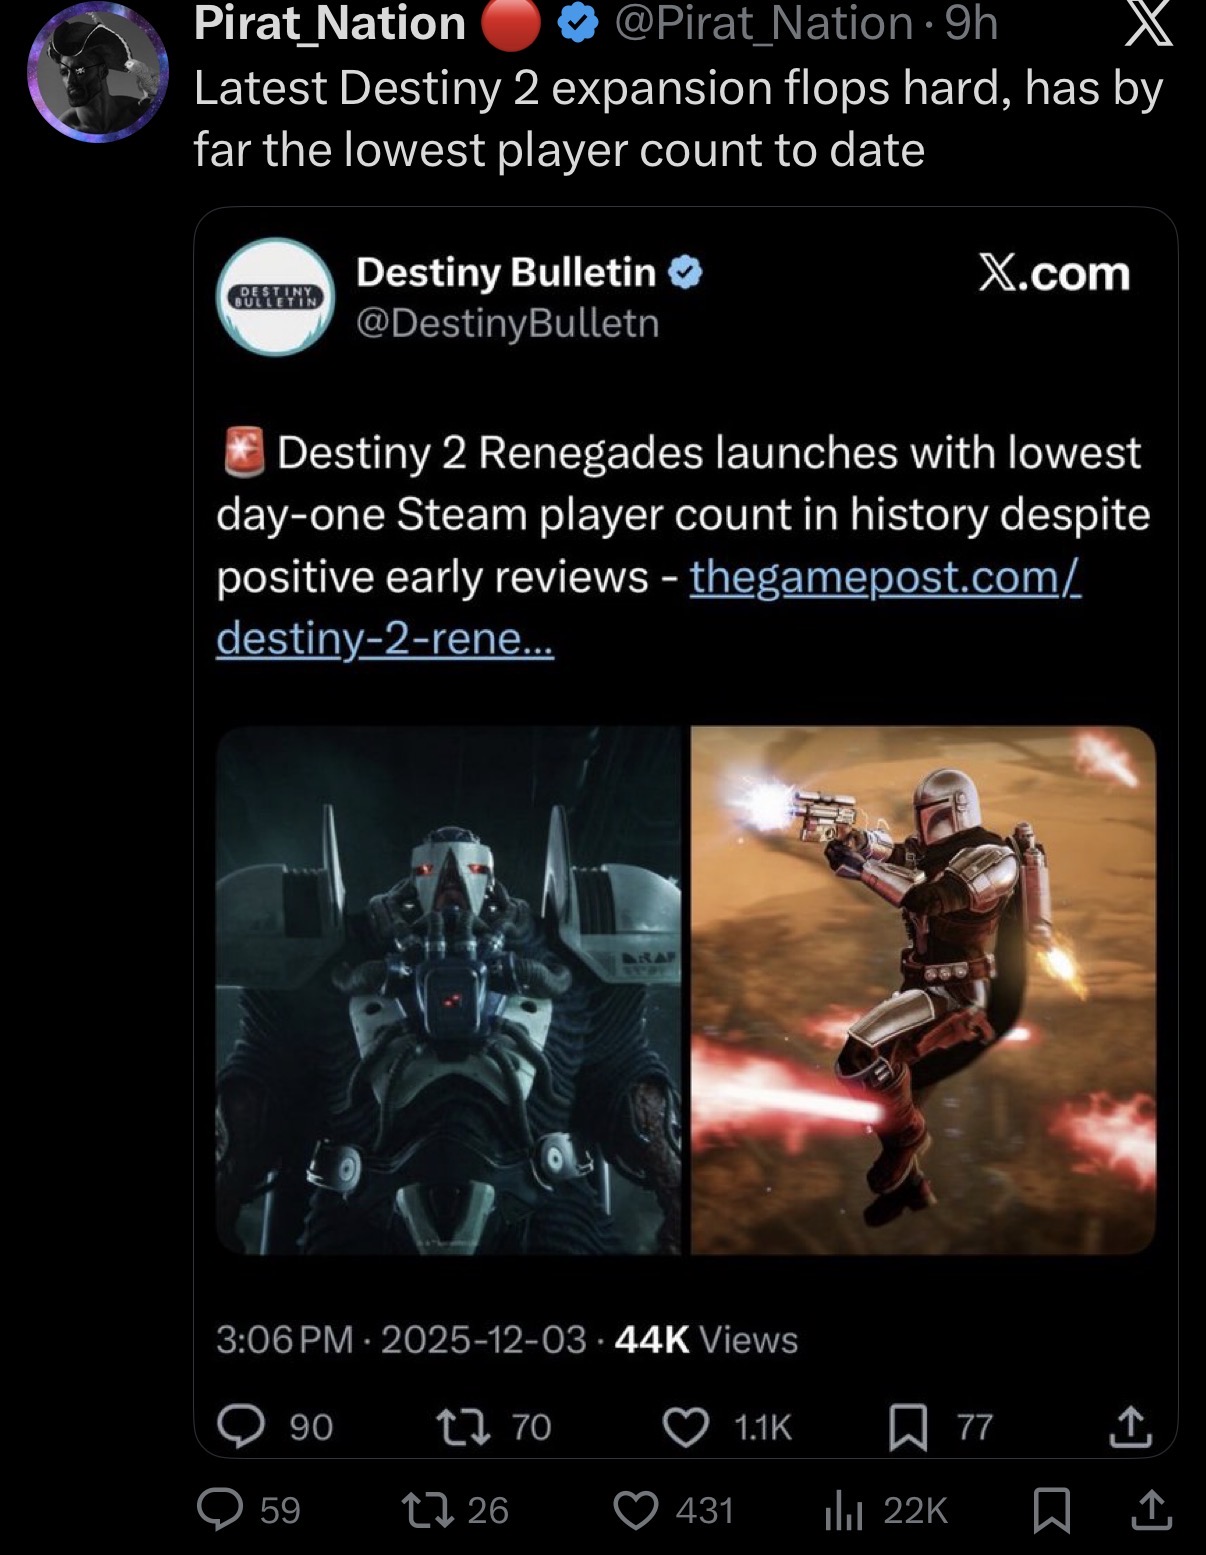Viewport: 1206px width, 1555px height.
Task: Open the @DestinyBulletn handle
Action: coord(508,323)
